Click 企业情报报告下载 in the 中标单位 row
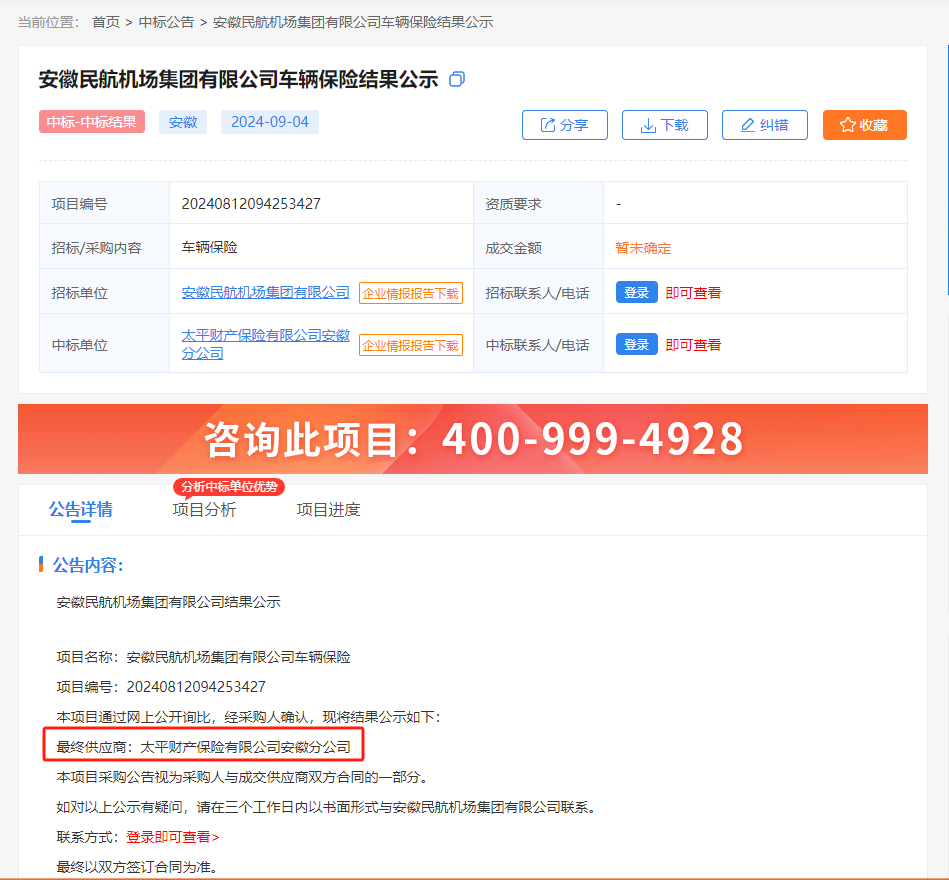The image size is (949, 880). 411,346
